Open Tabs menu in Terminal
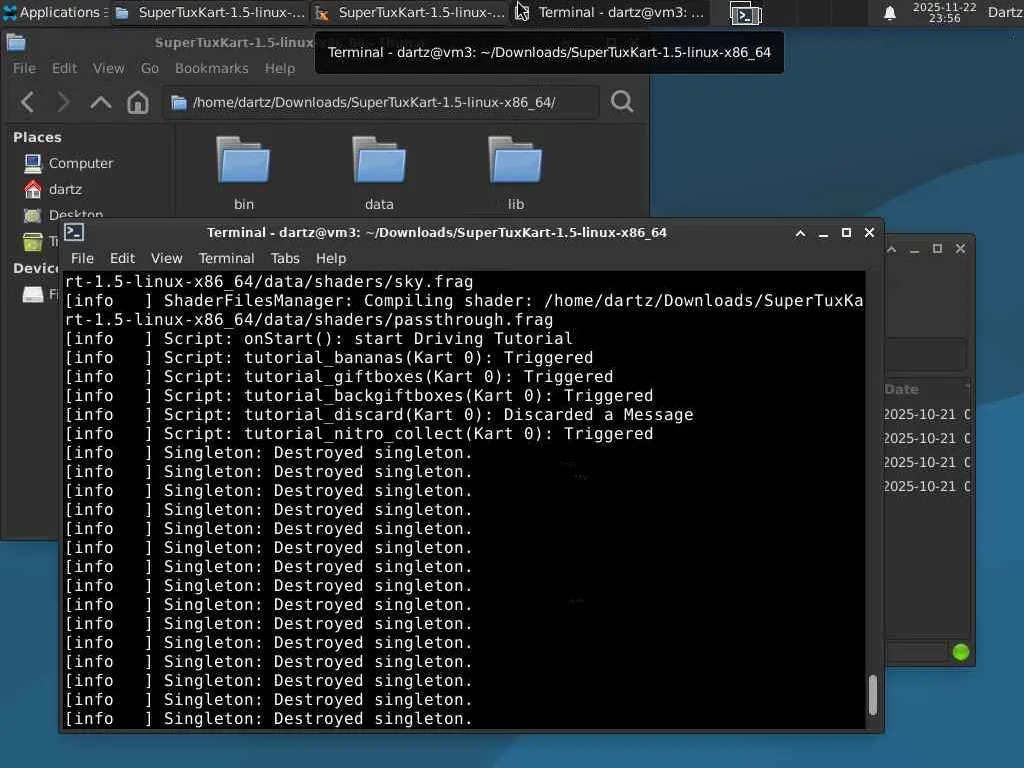The height and width of the screenshot is (768, 1024). (x=285, y=259)
